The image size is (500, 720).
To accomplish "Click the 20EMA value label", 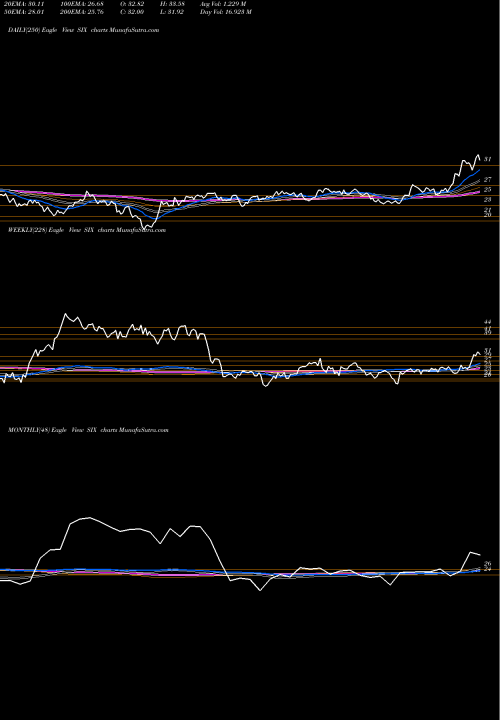I will click(22, 4).
